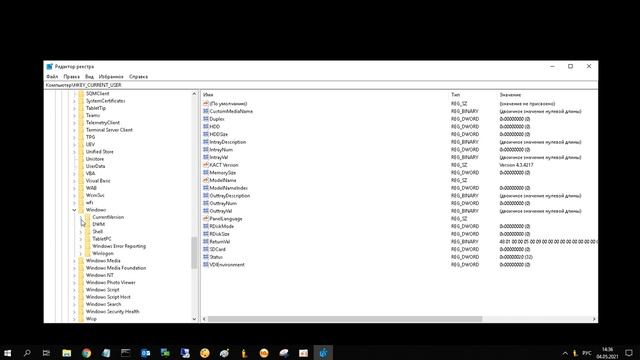This screenshot has width=640, height=360.
Task: Select the ModelNameIndex value name
Action: [x=229, y=188]
